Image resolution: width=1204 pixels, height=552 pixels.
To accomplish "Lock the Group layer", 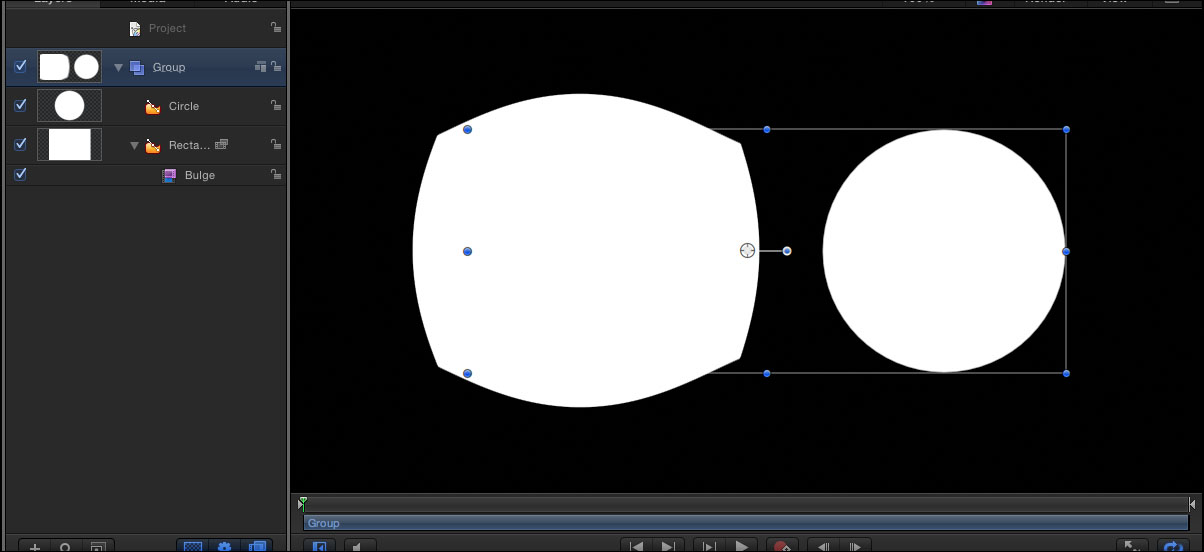I will click(275, 67).
